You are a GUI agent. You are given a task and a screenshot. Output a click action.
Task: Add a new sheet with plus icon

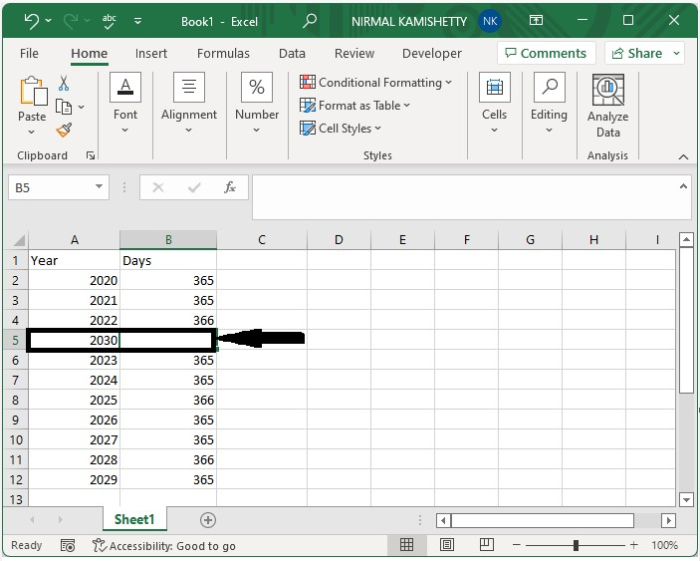click(x=208, y=520)
